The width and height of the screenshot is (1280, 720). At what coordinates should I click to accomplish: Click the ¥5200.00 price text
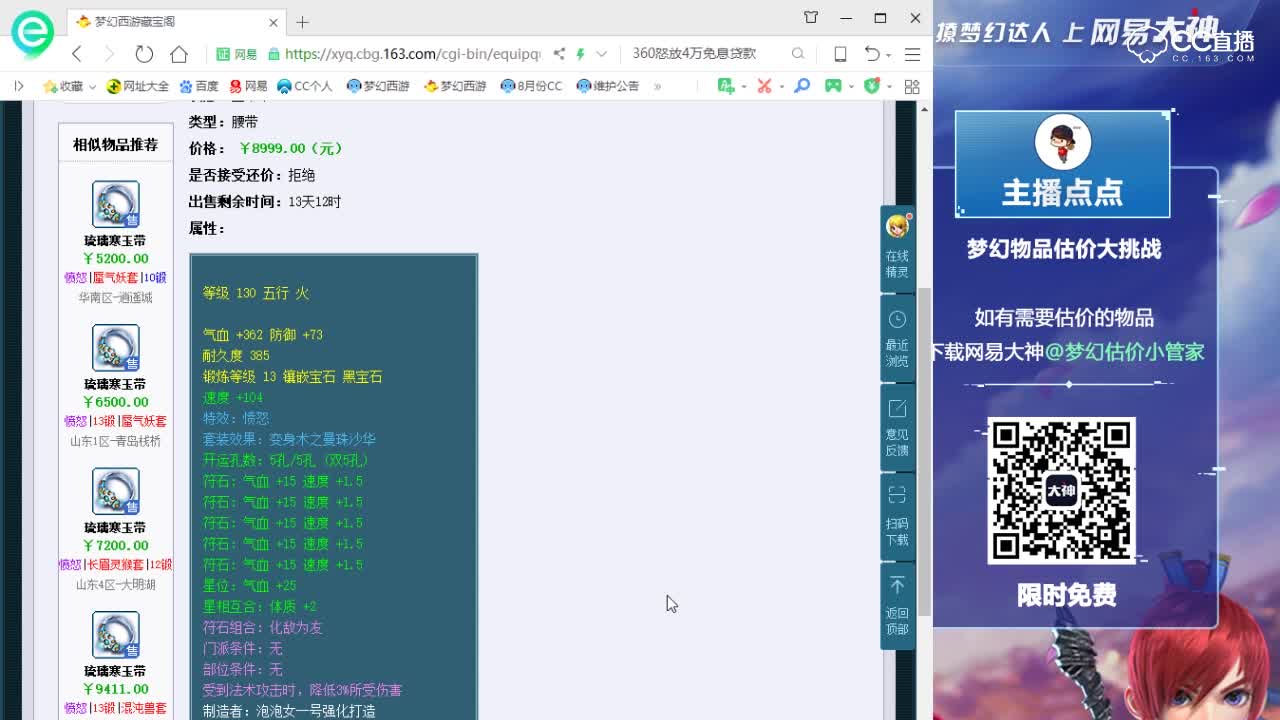pos(115,258)
